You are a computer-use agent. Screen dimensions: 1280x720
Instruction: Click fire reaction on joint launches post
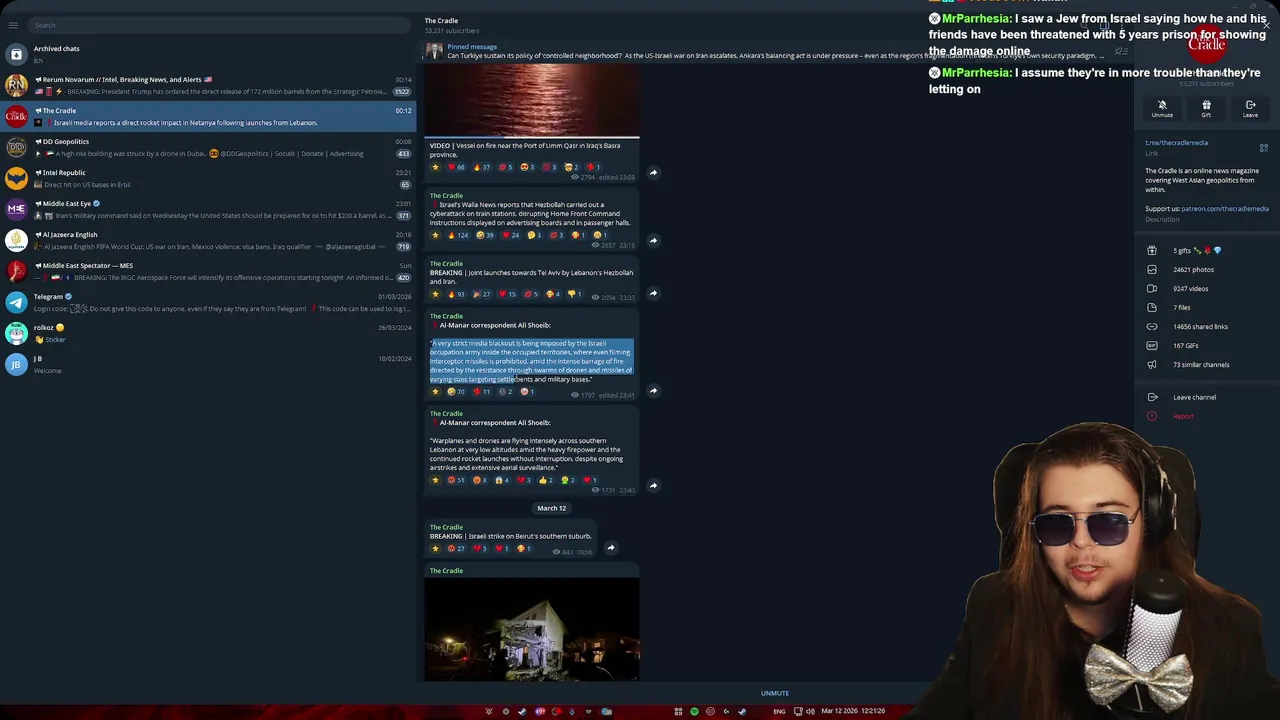tap(458, 294)
